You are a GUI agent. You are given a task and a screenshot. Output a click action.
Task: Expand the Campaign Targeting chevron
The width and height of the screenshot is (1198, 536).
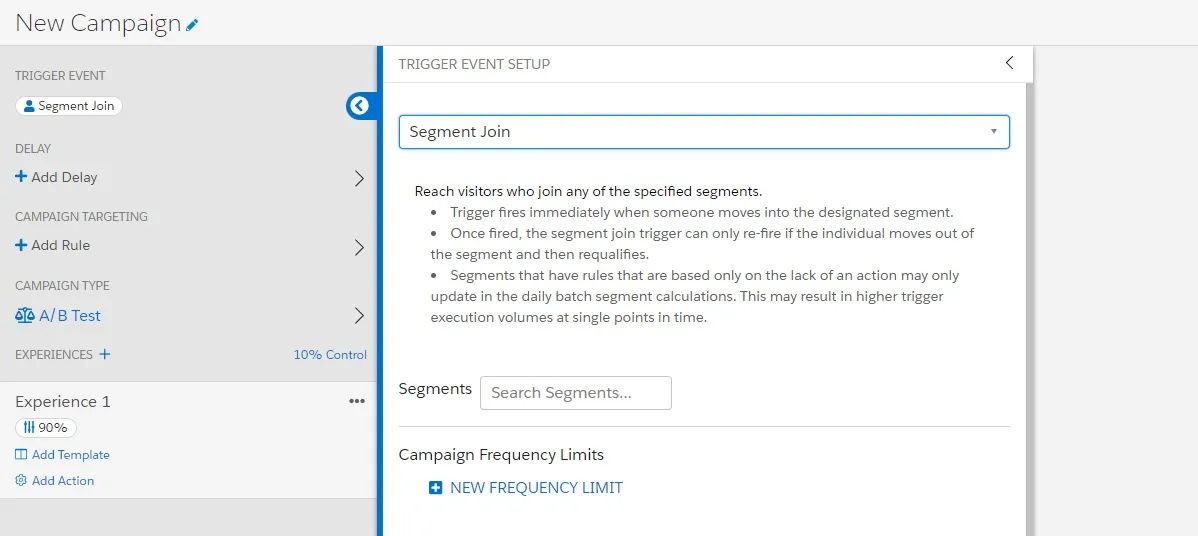tap(359, 247)
